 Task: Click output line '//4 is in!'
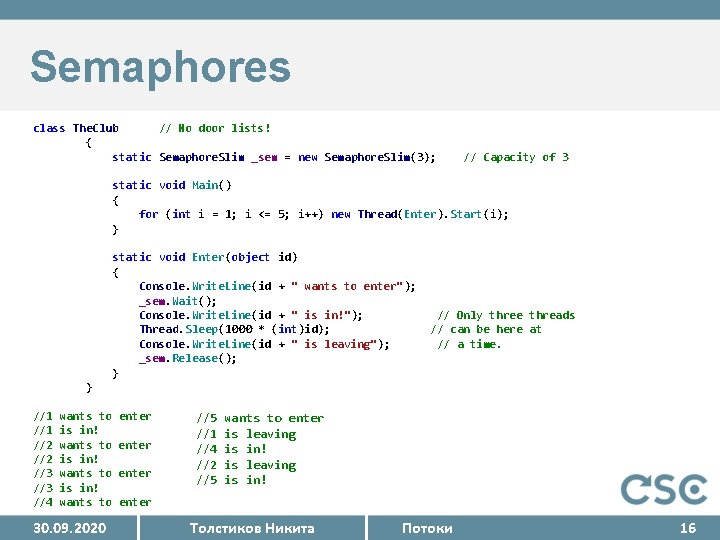point(231,449)
